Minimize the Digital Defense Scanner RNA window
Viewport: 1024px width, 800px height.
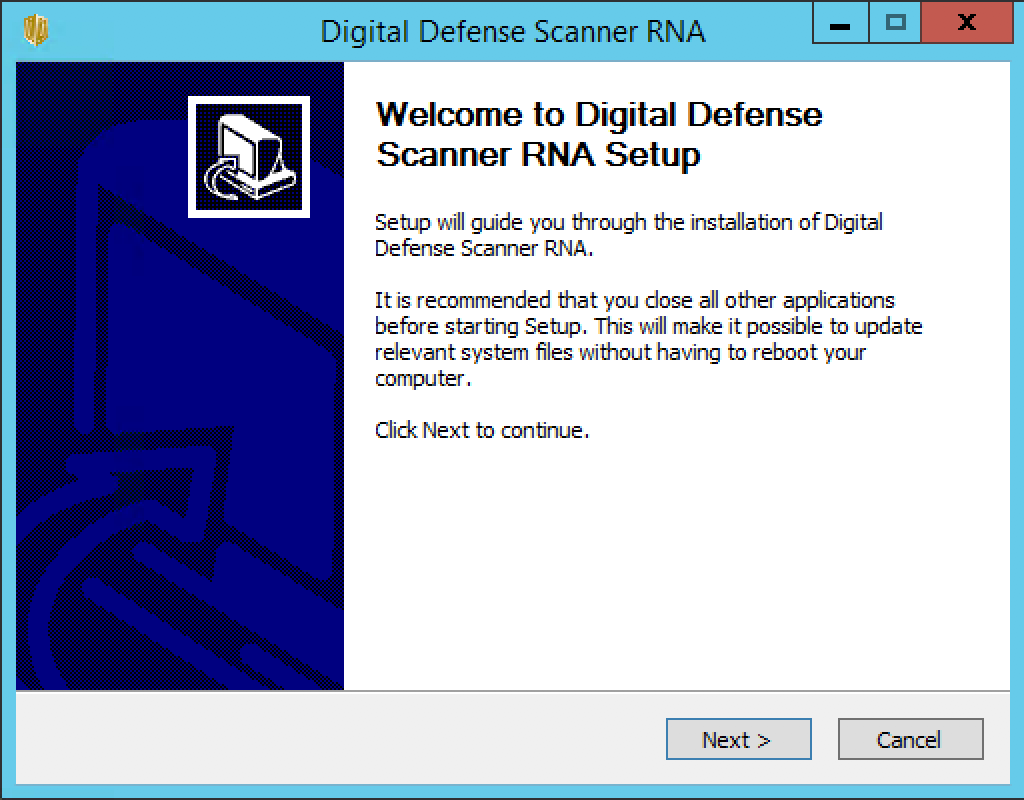840,23
